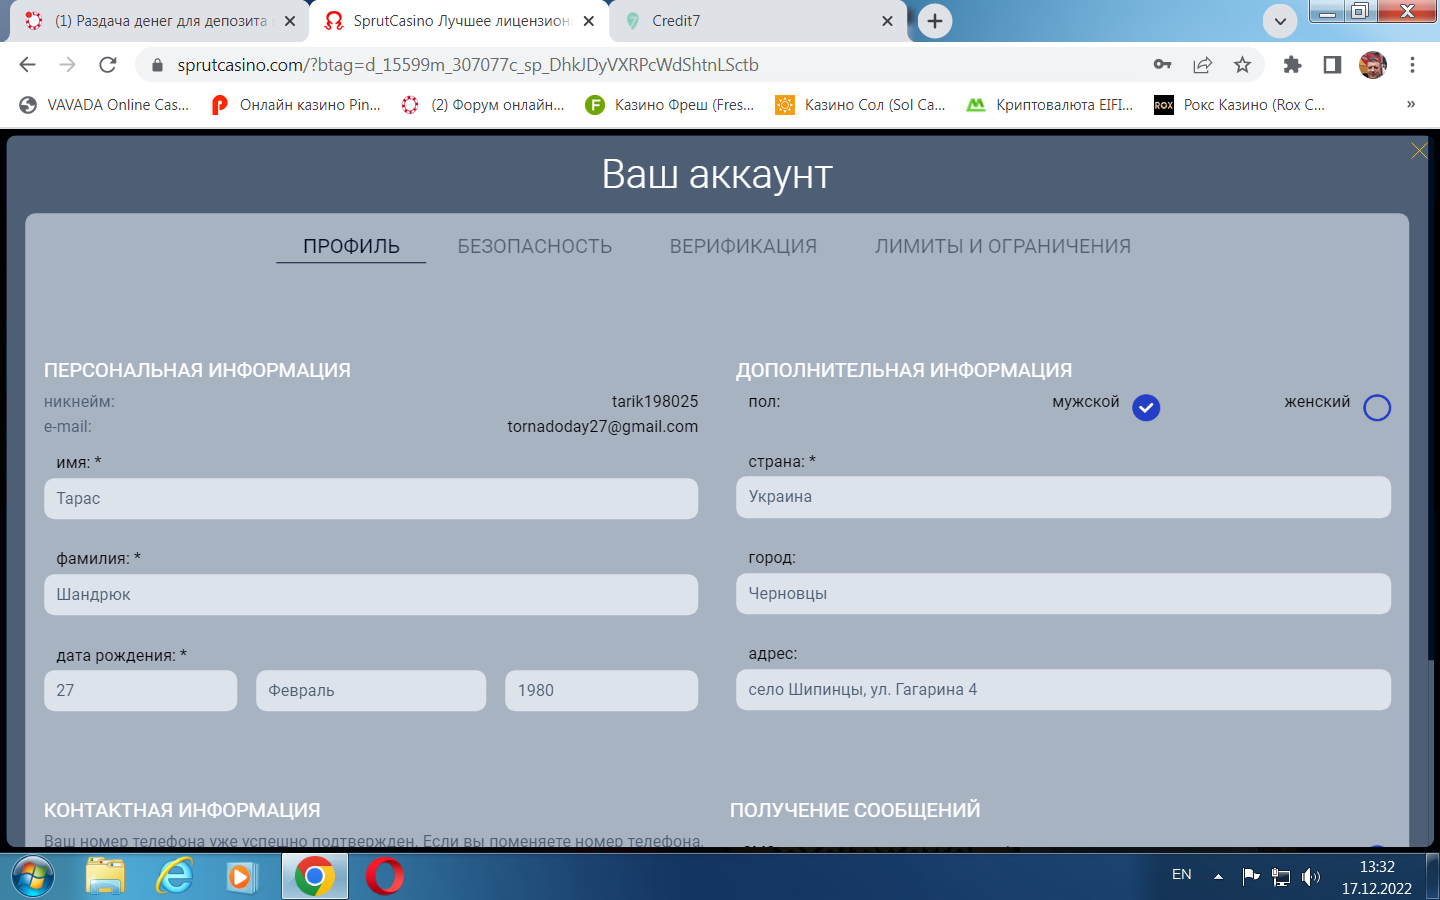Open Opera browser from the taskbar
Viewport: 1440px width, 900px height.
385,877
